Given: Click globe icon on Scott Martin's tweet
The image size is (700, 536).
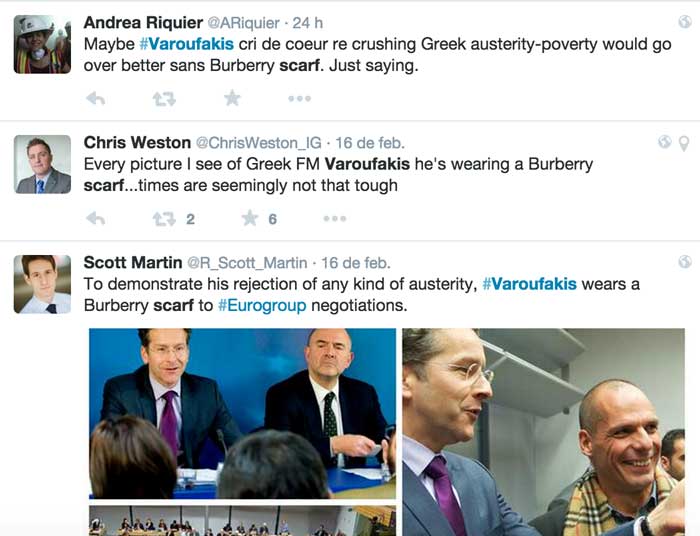Looking at the screenshot, I should [684, 262].
